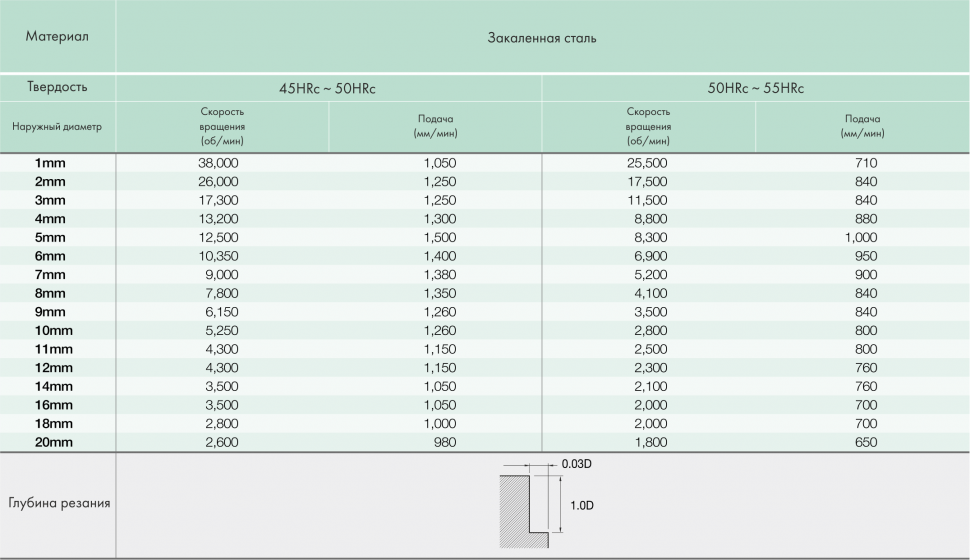Click the "Глубина резания" label
The height and width of the screenshot is (560, 970).
pyautogui.click(x=57, y=503)
